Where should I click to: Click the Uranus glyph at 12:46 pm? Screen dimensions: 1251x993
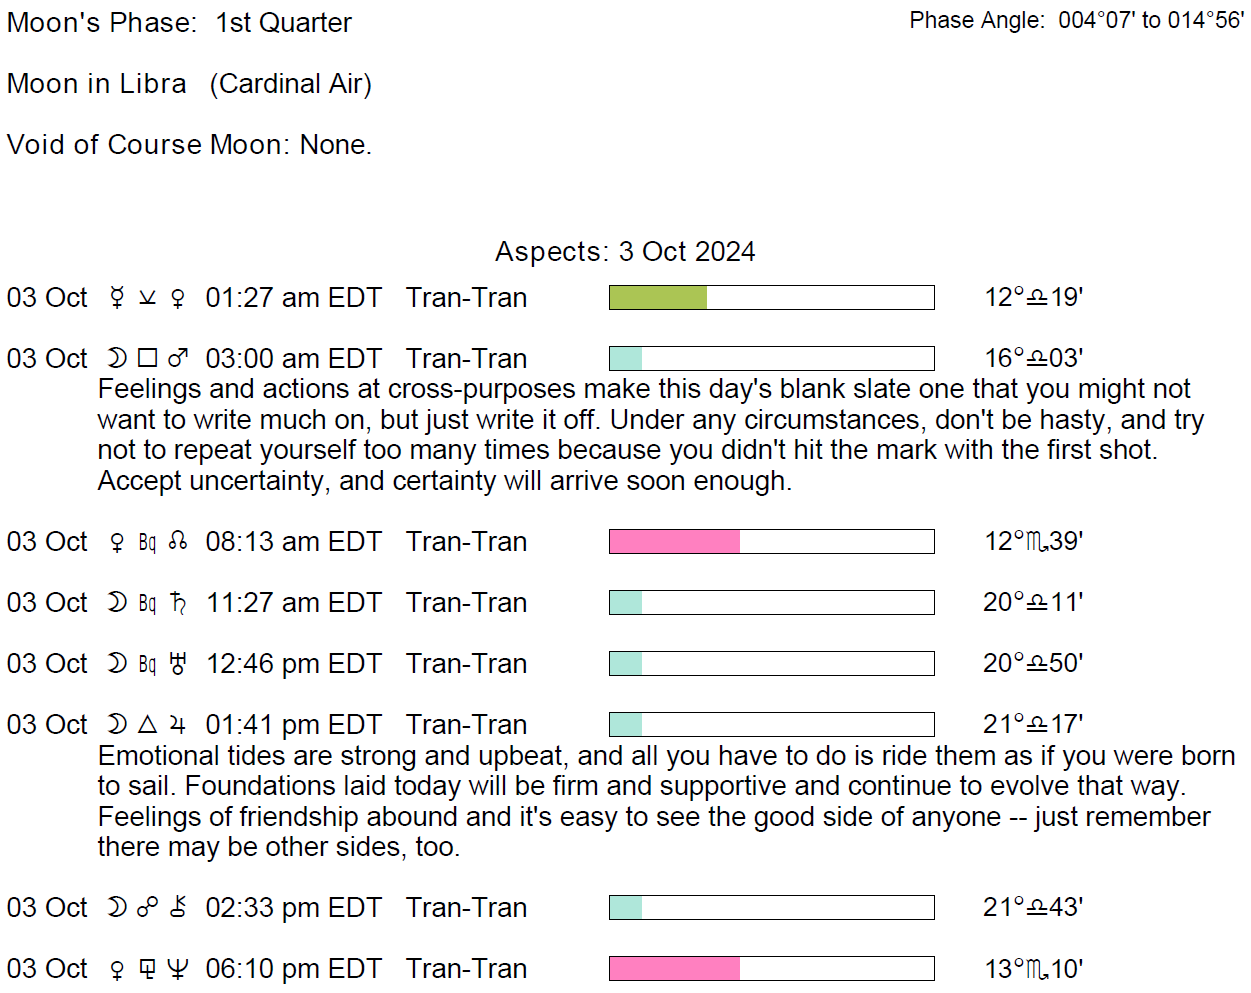178,664
